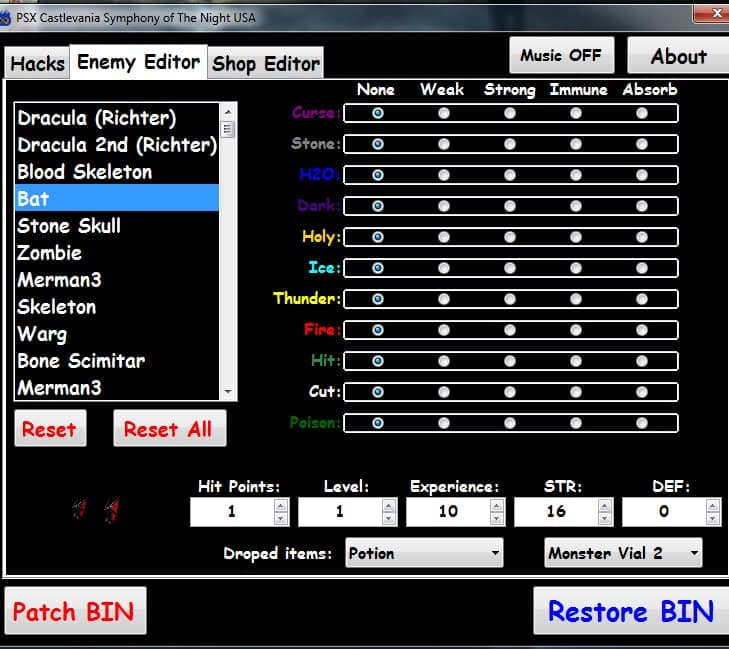
Task: Increase Hit Points with up arrow
Action: [281, 505]
